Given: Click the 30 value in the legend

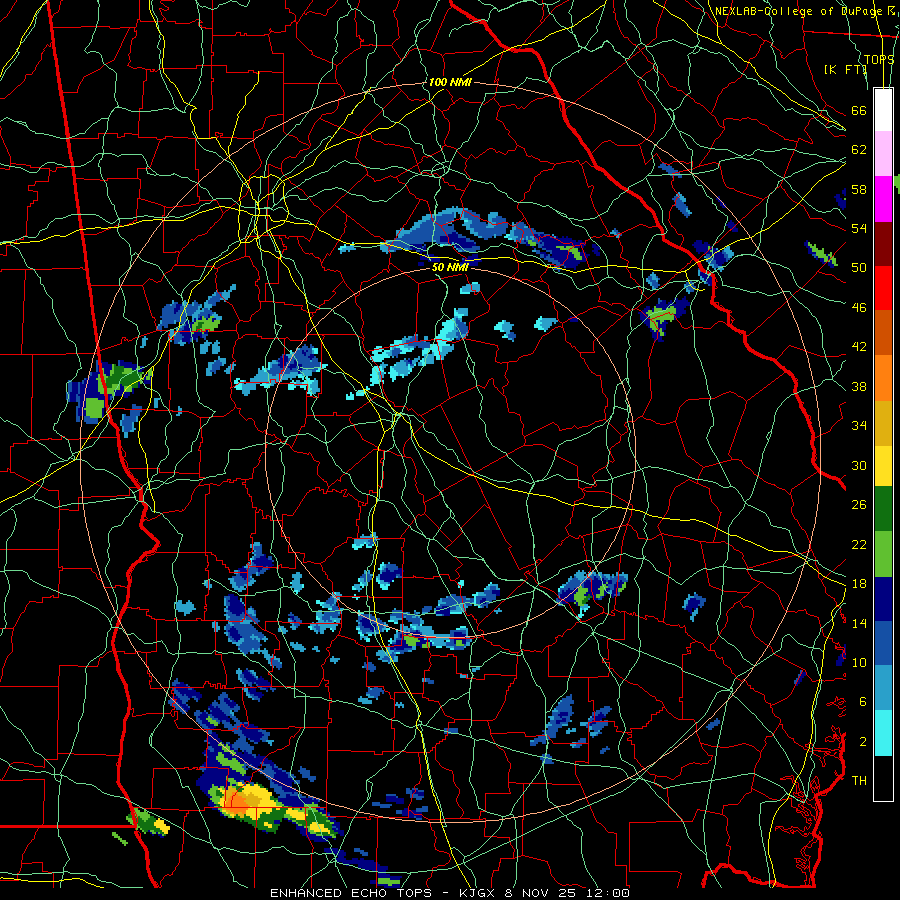Looking at the screenshot, I should pos(859,465).
